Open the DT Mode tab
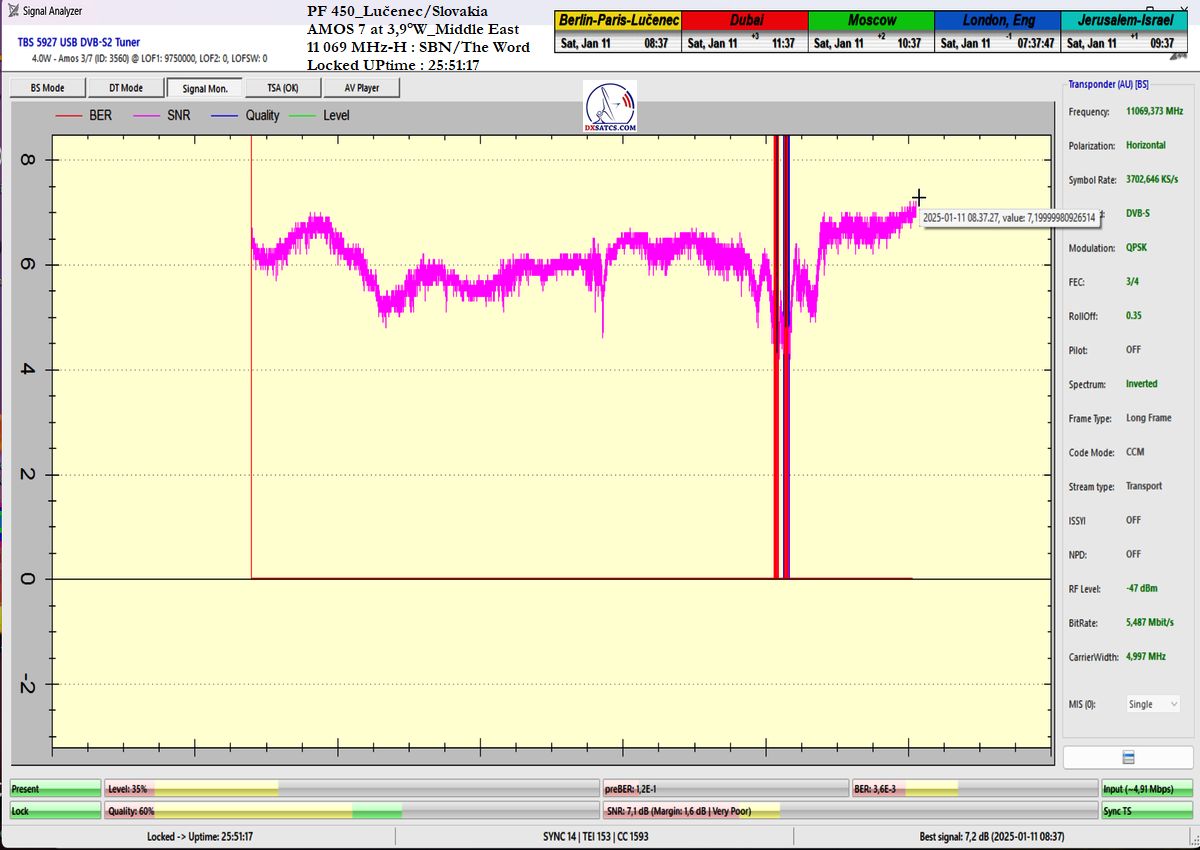 point(125,88)
